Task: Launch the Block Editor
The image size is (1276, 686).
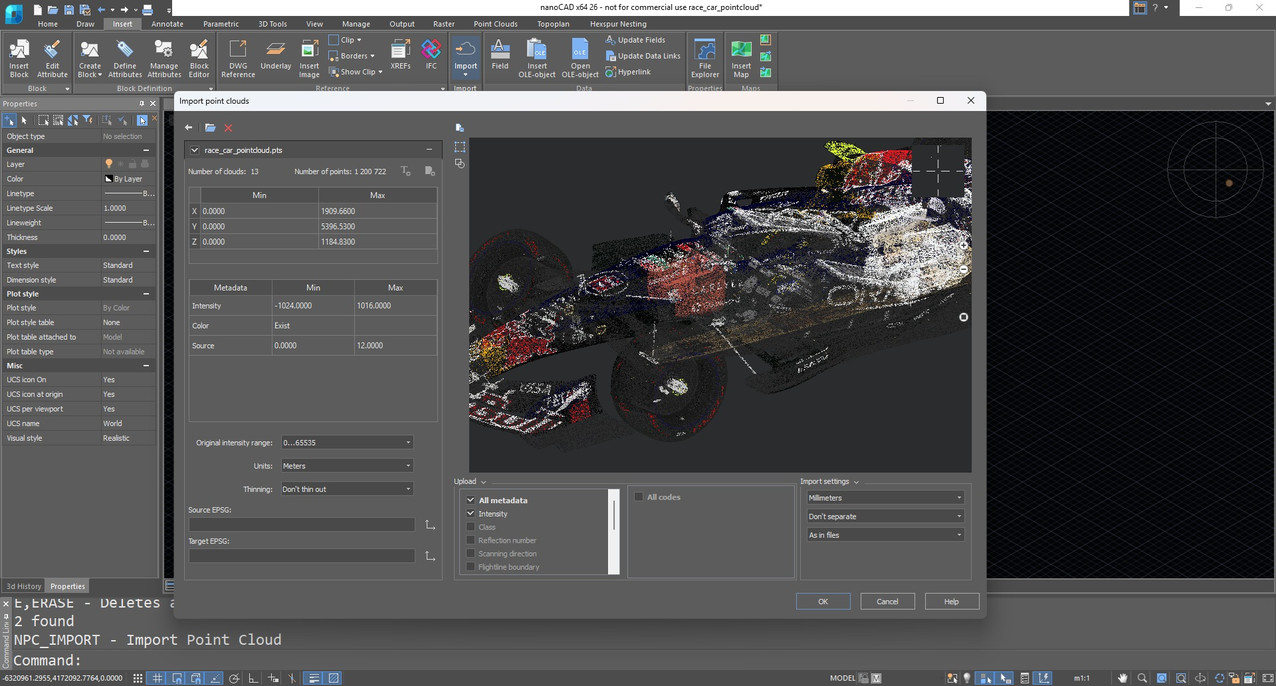Action: (x=199, y=57)
